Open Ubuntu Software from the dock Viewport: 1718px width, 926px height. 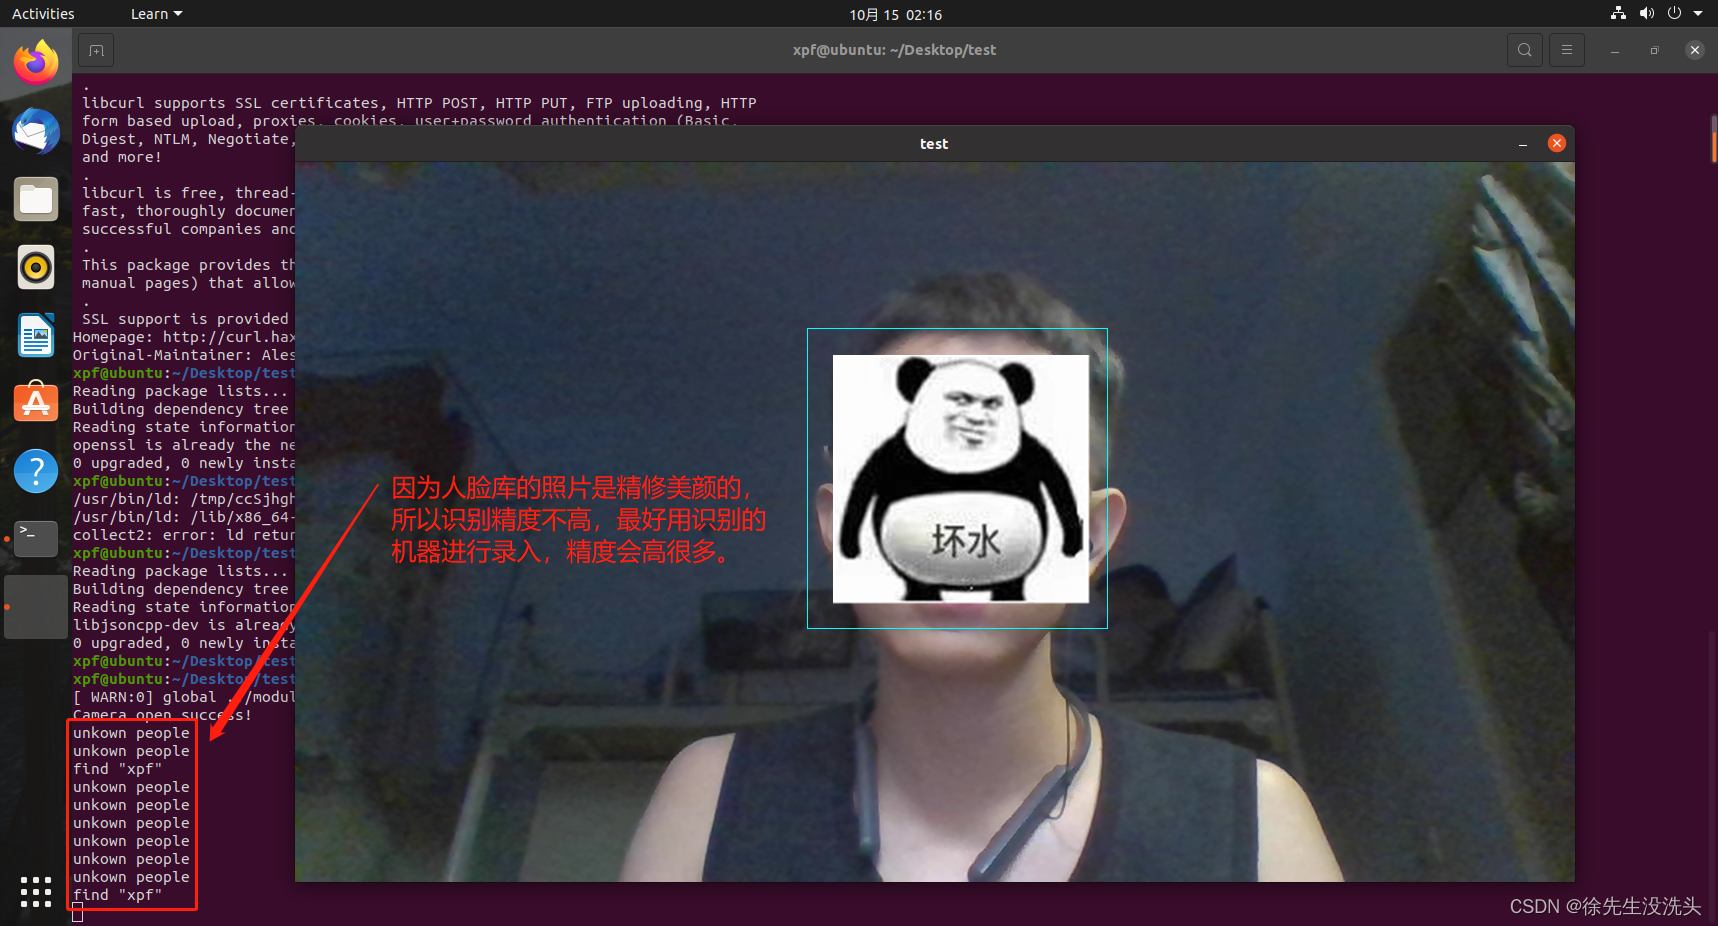click(36, 402)
